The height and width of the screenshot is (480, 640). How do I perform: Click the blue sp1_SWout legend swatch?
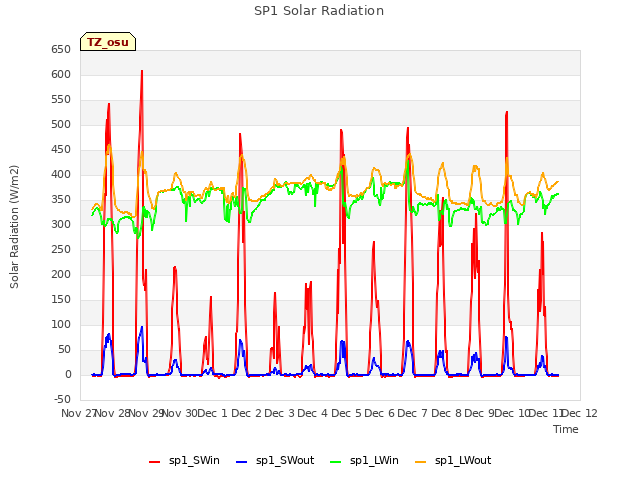tap(242, 462)
